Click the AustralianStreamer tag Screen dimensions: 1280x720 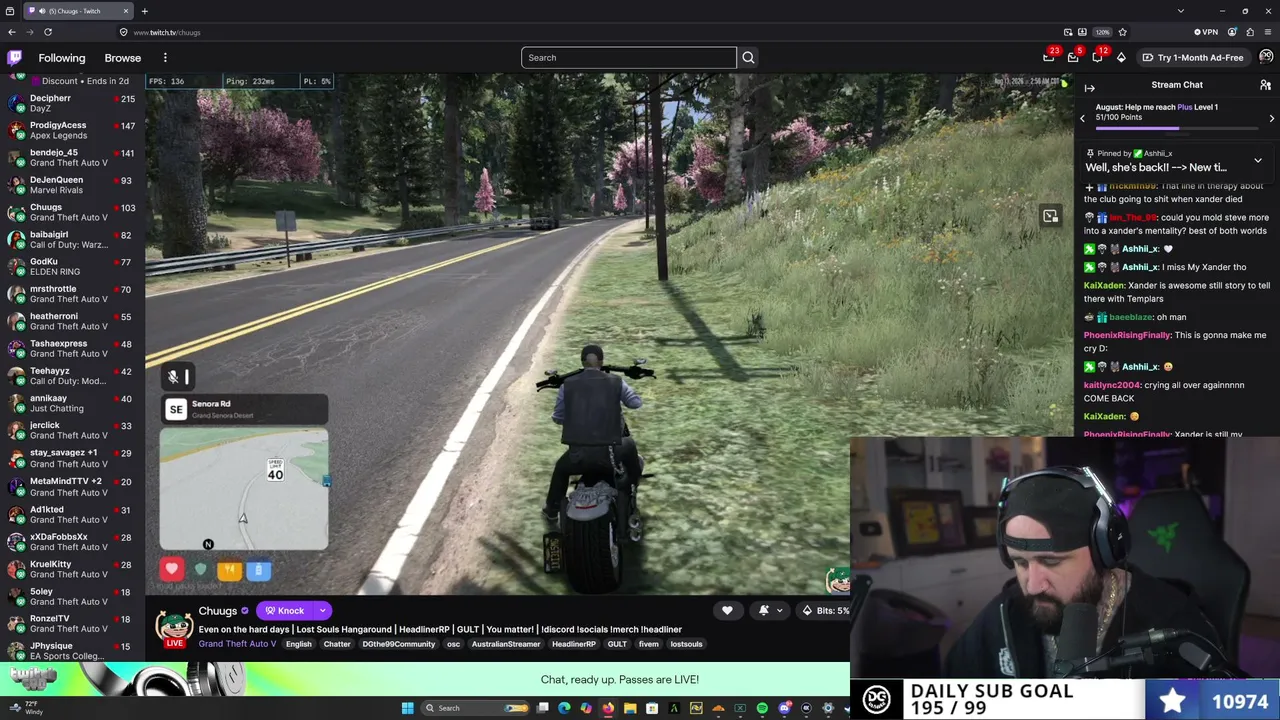(506, 644)
